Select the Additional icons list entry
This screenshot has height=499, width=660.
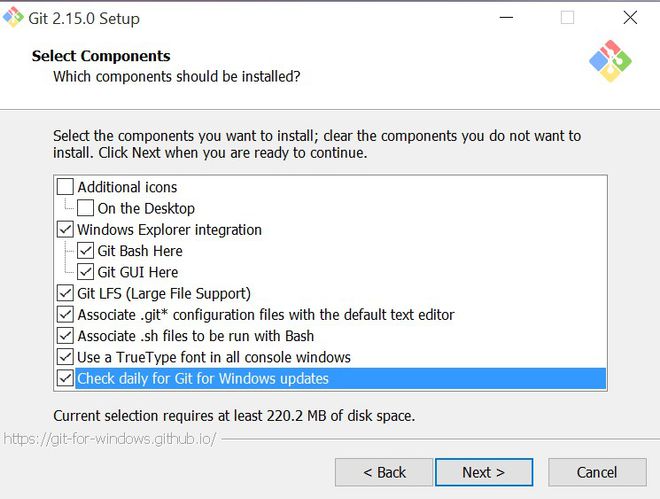pyautogui.click(x=127, y=187)
